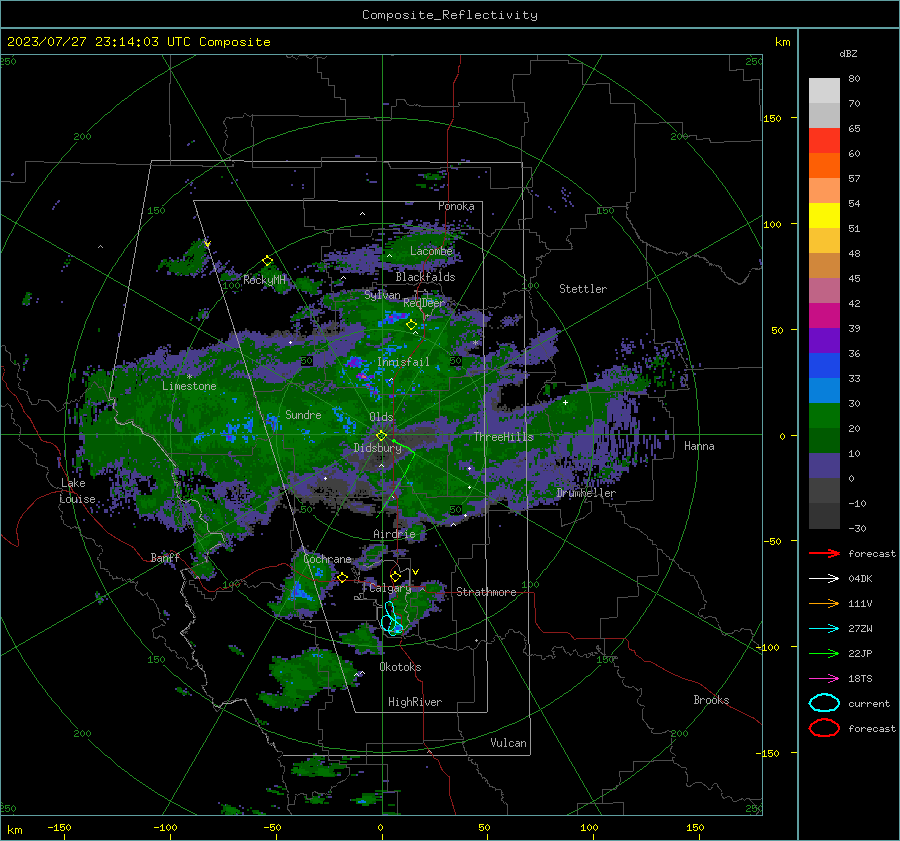Select the pink 42-45 dBZ swatch
Image resolution: width=900 pixels, height=841 pixels.
tap(824, 290)
